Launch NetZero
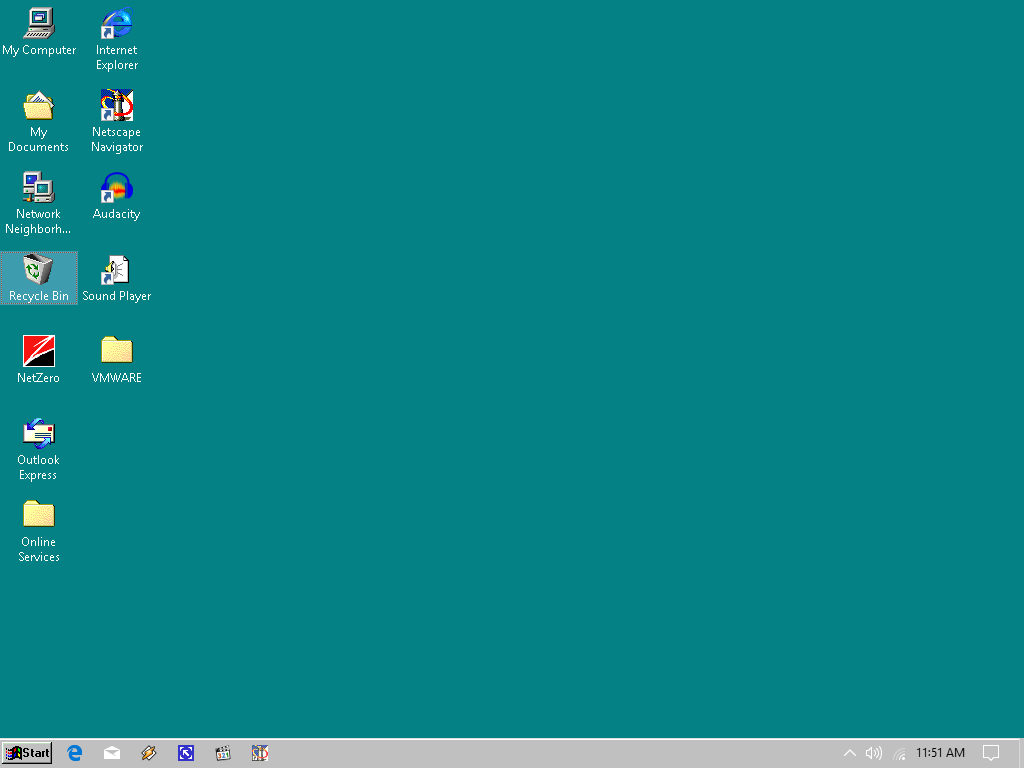Viewport: 1024px width, 768px height. (x=38, y=350)
